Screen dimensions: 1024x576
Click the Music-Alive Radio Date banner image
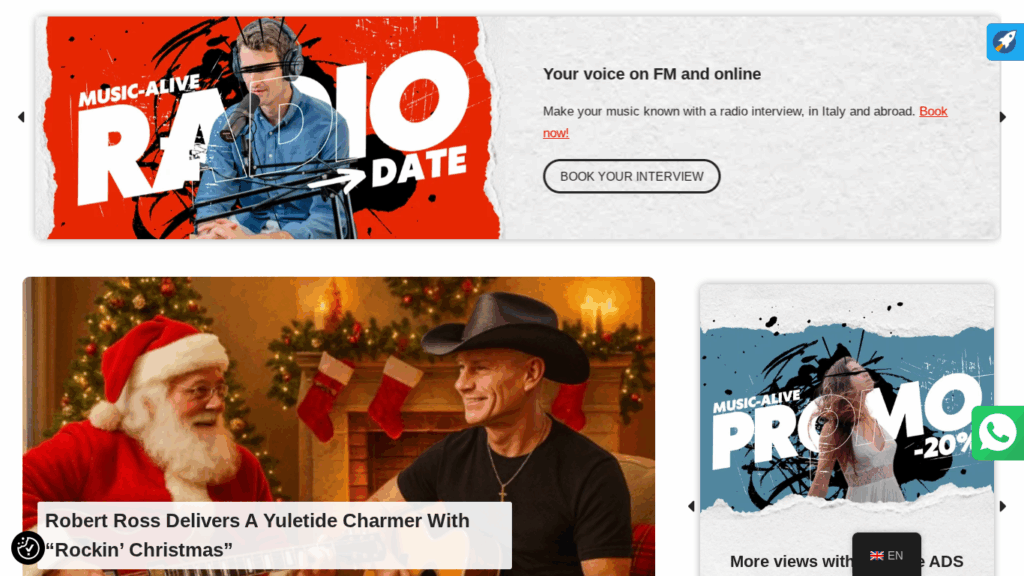269,128
